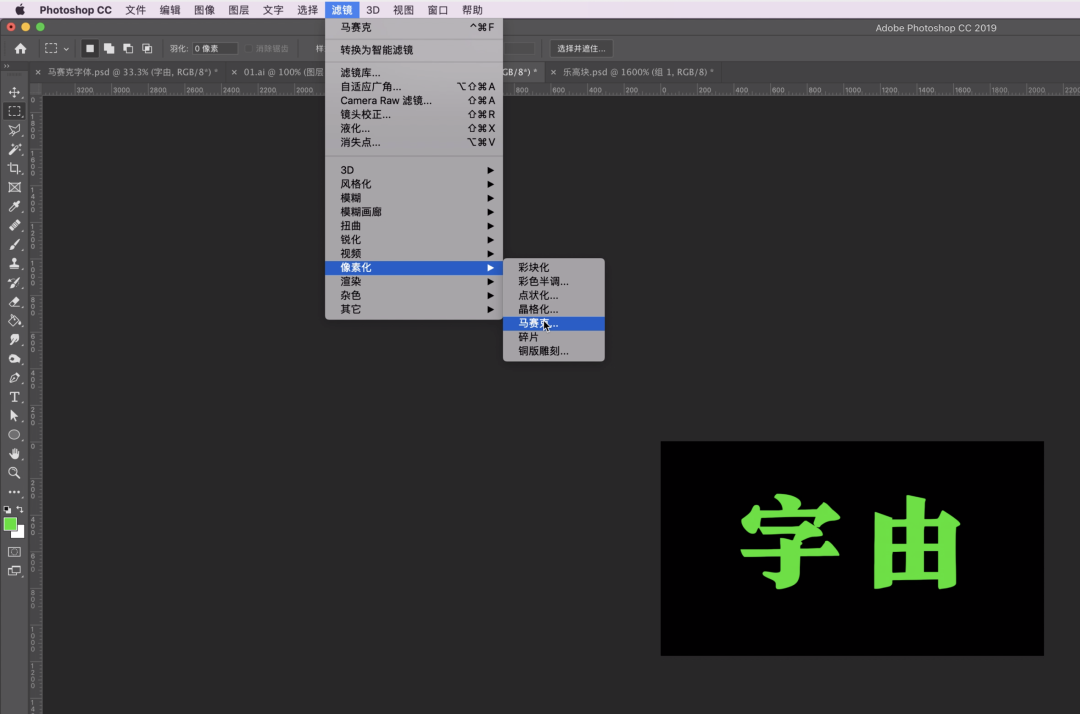Screen dimensions: 1080x714
Task: Choose the Eyedropper tool
Action: (x=14, y=206)
